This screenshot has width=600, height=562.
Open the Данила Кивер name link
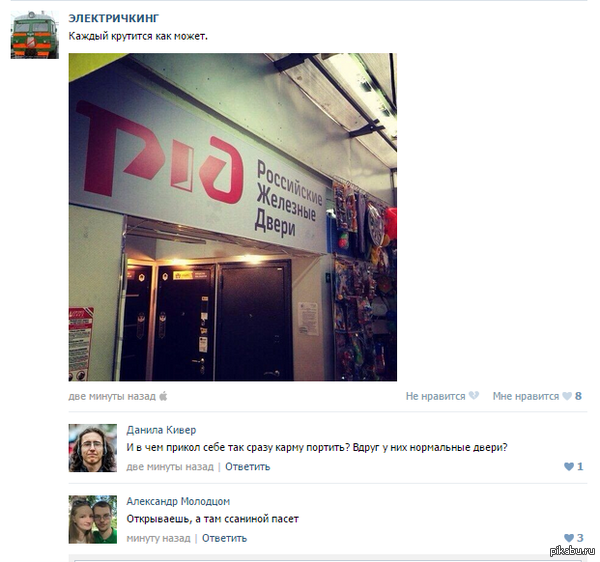pos(161,430)
